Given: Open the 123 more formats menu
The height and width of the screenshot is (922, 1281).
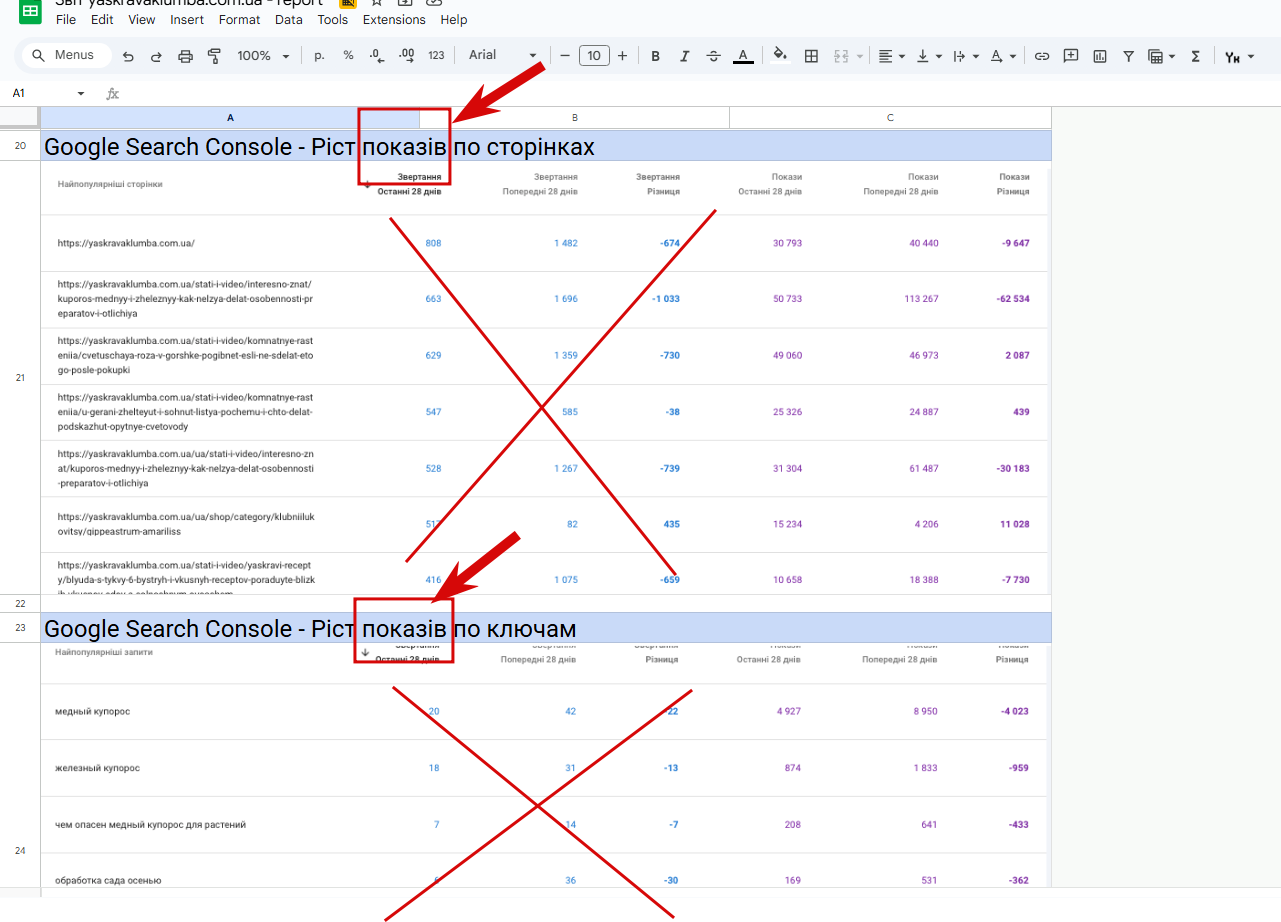Looking at the screenshot, I should click(x=436, y=56).
